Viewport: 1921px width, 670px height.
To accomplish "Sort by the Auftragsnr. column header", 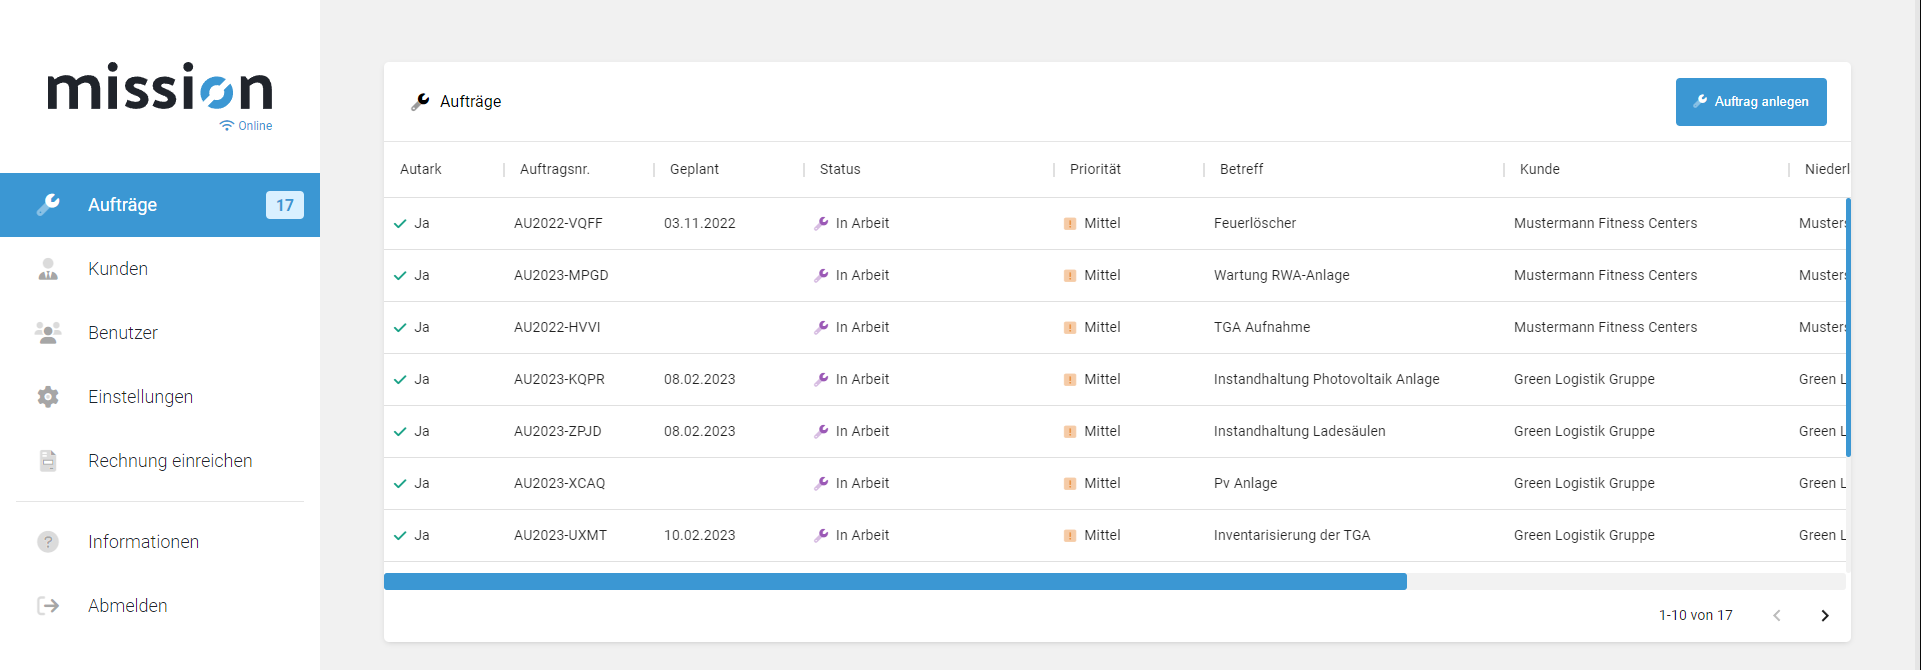I will tap(555, 170).
